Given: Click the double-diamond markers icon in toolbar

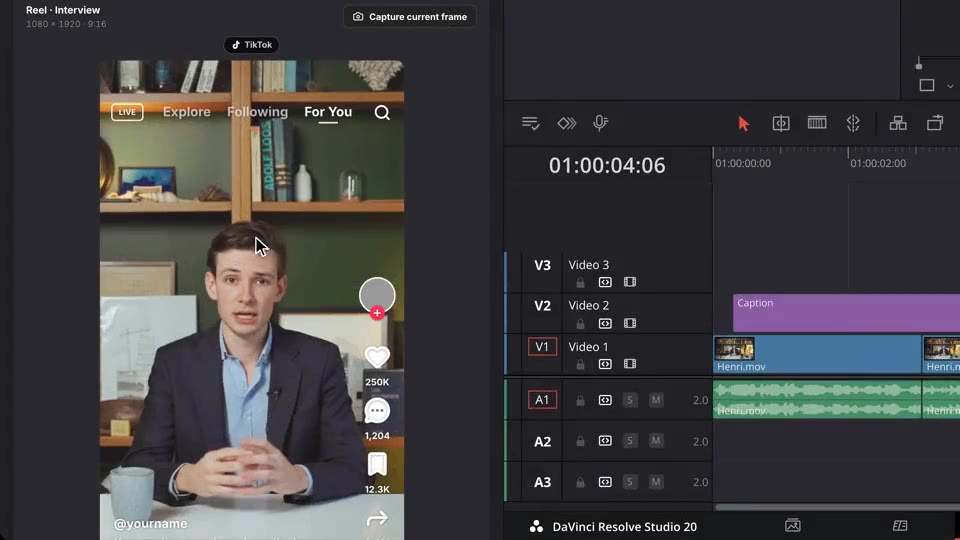Looking at the screenshot, I should pos(567,123).
